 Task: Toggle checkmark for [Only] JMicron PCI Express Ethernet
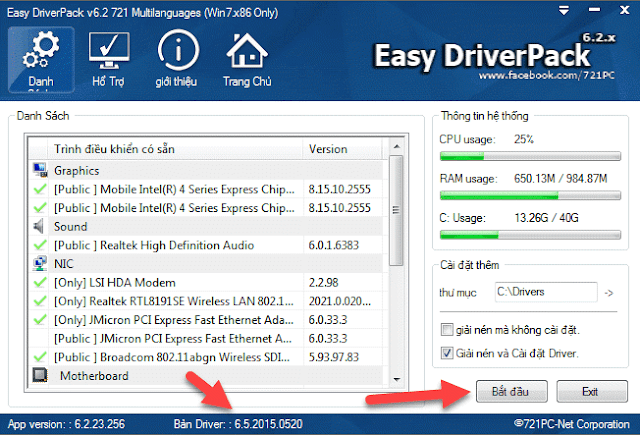tap(40, 320)
